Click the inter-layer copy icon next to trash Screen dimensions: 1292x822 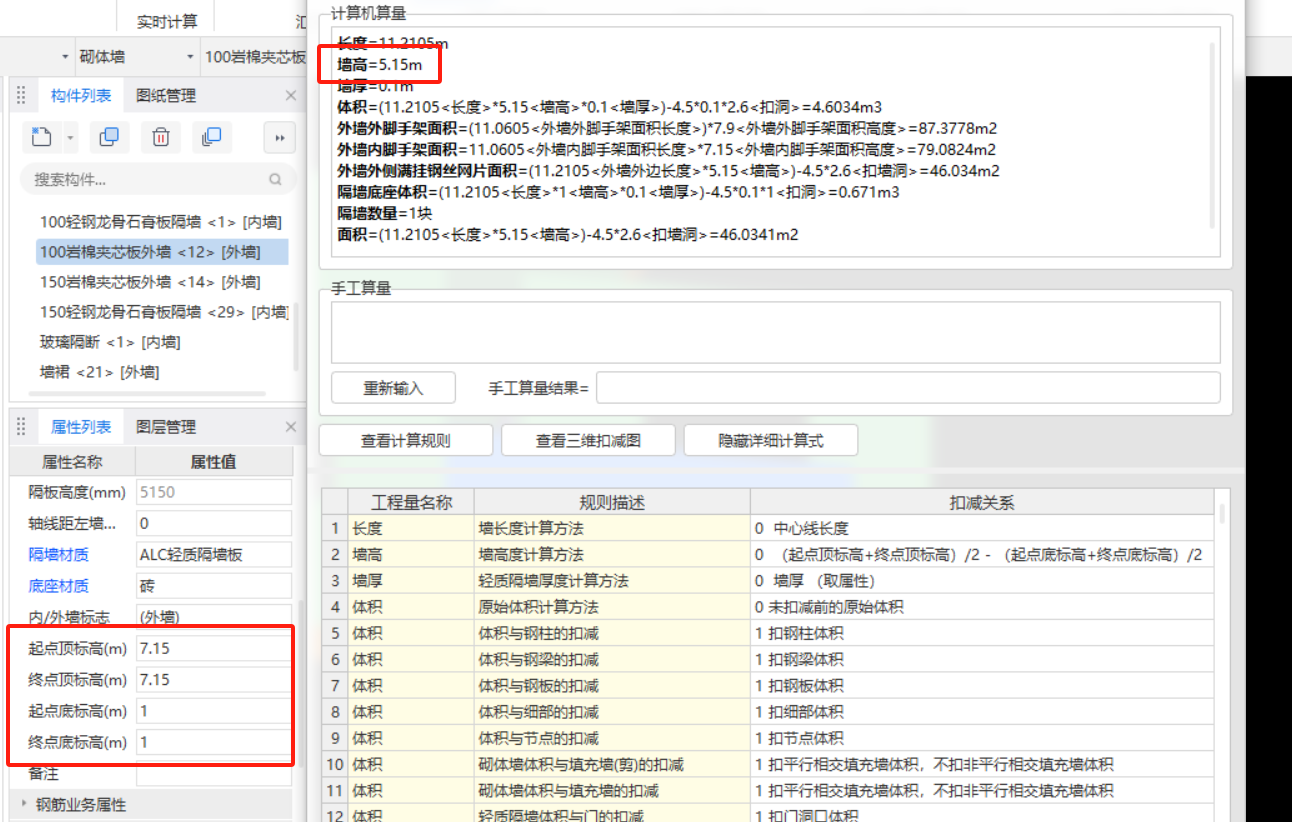[212, 137]
